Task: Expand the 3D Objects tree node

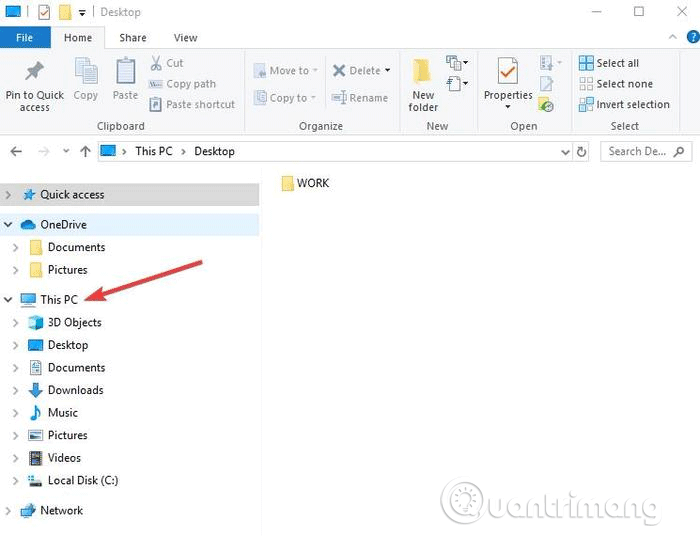Action: tap(16, 322)
